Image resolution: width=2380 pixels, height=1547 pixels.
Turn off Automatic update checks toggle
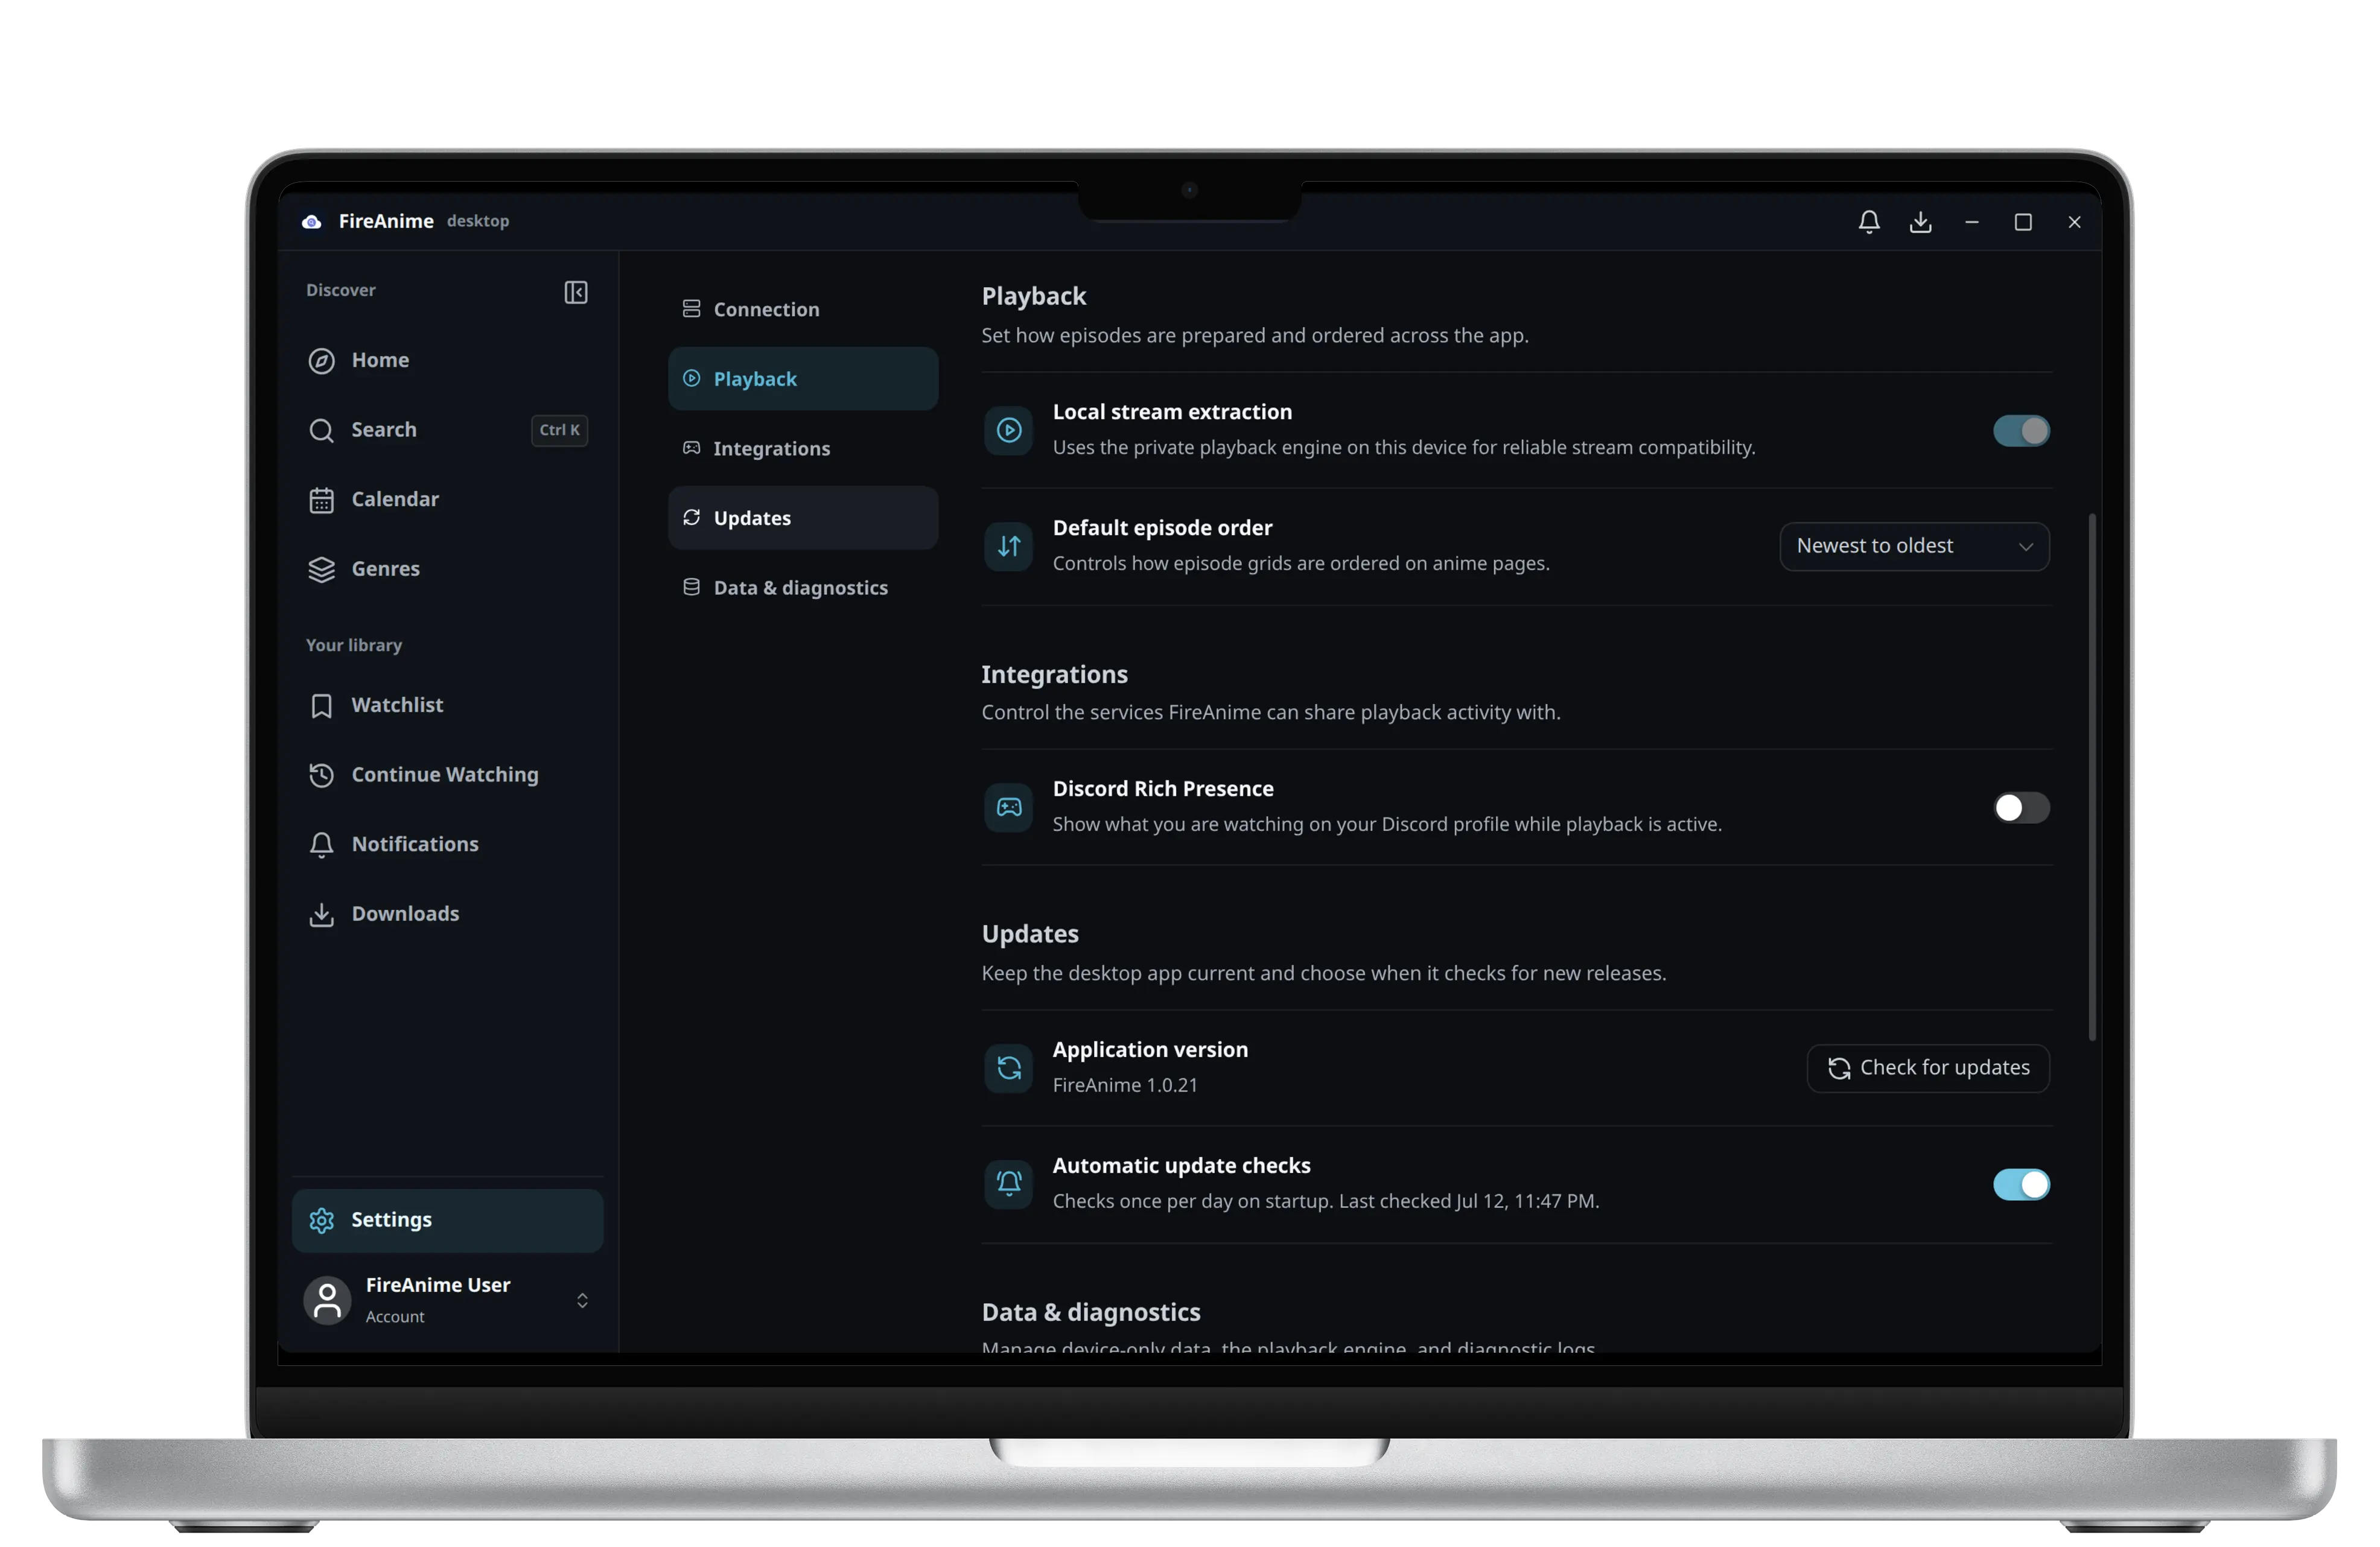[2021, 1185]
